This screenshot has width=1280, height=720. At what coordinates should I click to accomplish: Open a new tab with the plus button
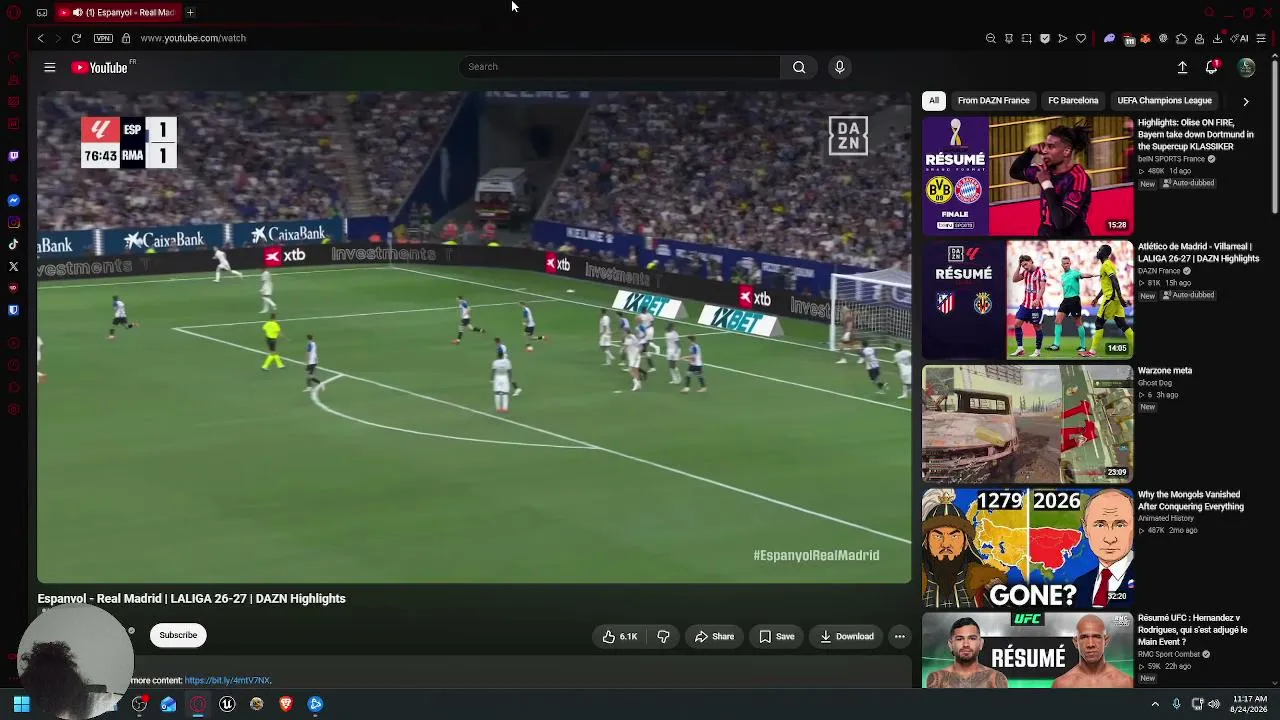[x=190, y=12]
